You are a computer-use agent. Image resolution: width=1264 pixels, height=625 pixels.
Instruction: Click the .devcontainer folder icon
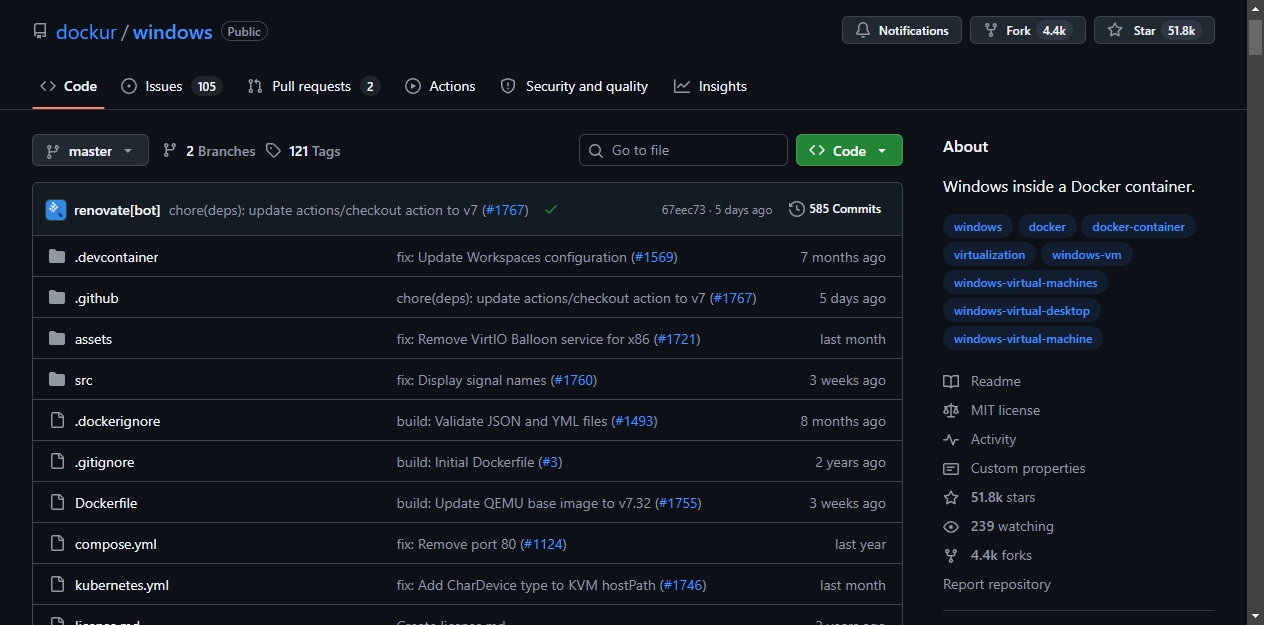[x=57, y=257]
